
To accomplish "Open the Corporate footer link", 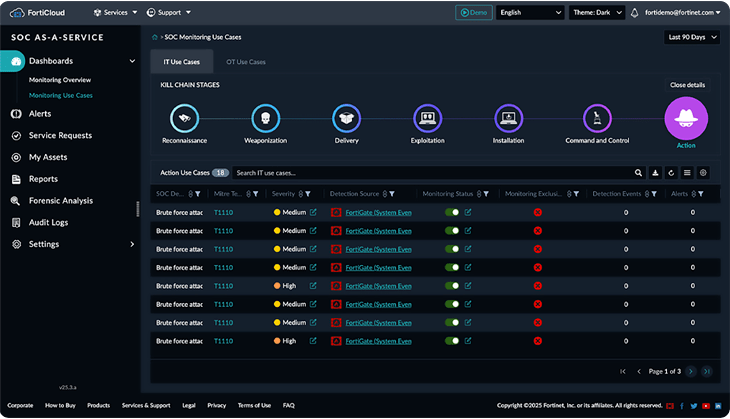I will (x=20, y=405).
